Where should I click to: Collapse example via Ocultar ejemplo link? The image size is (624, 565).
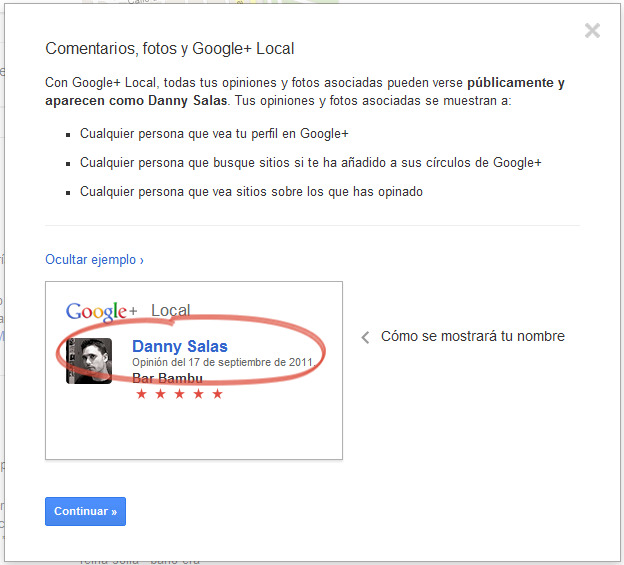pyautogui.click(x=94, y=260)
